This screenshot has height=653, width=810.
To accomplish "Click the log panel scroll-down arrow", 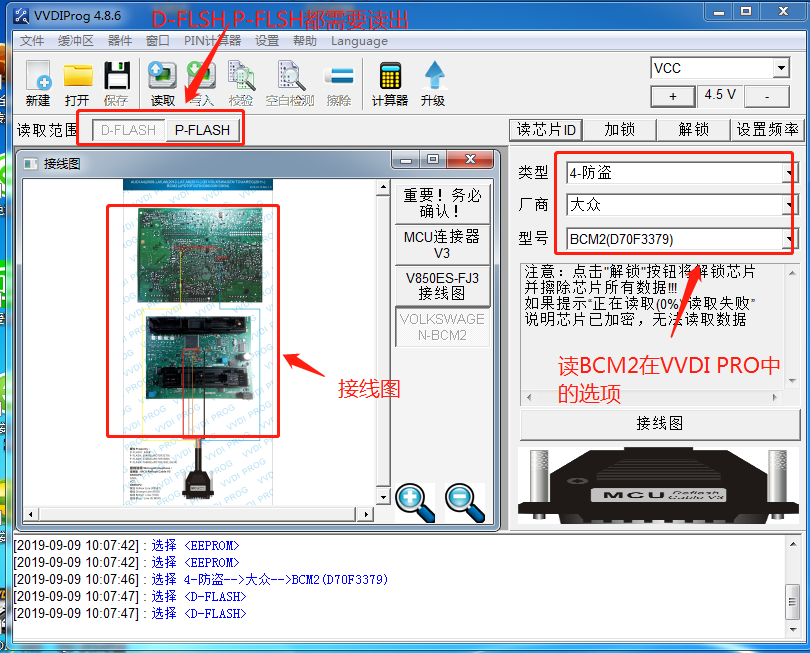I will tap(792, 630).
